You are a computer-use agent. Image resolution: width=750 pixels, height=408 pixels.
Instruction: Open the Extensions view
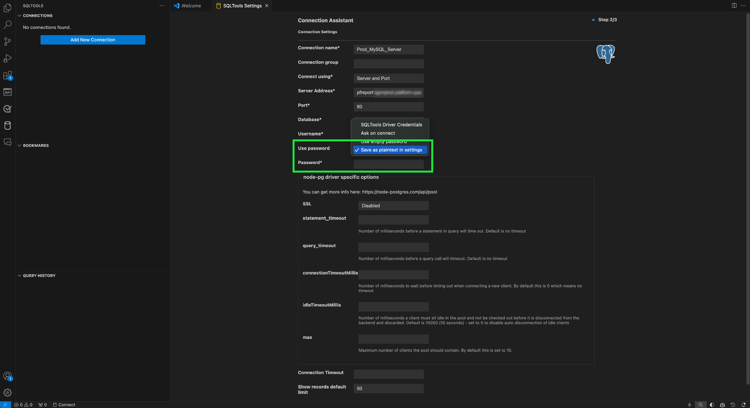[x=7, y=75]
